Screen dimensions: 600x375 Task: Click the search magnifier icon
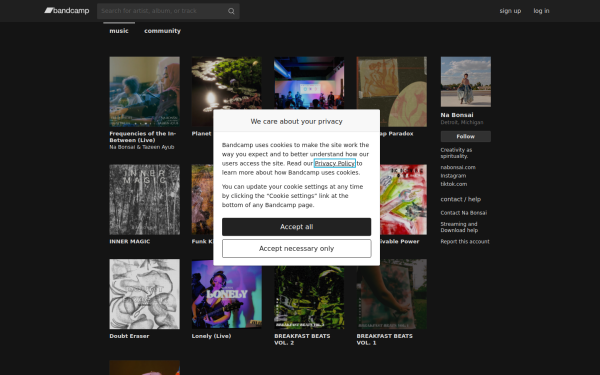[x=231, y=11]
